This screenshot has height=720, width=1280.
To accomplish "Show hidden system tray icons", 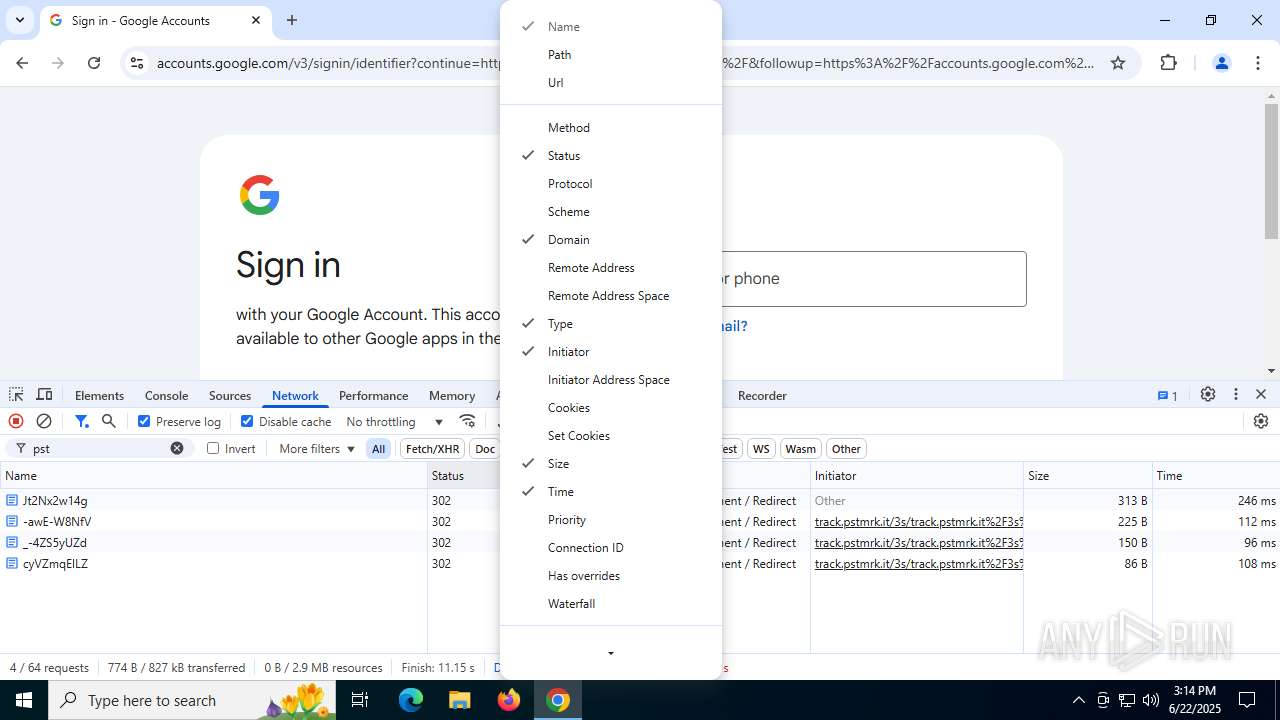I will [1078, 700].
